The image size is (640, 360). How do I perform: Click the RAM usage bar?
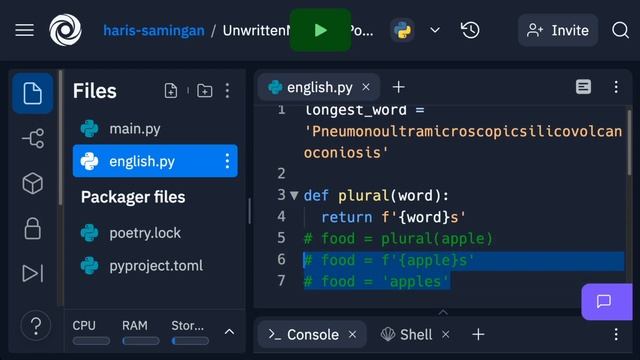pos(141,341)
